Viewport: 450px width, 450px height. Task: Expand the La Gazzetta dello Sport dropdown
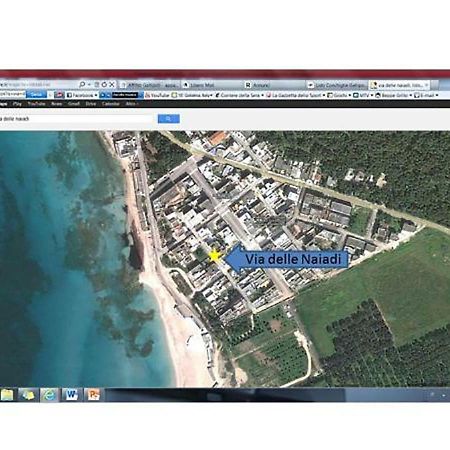[x=324, y=95]
